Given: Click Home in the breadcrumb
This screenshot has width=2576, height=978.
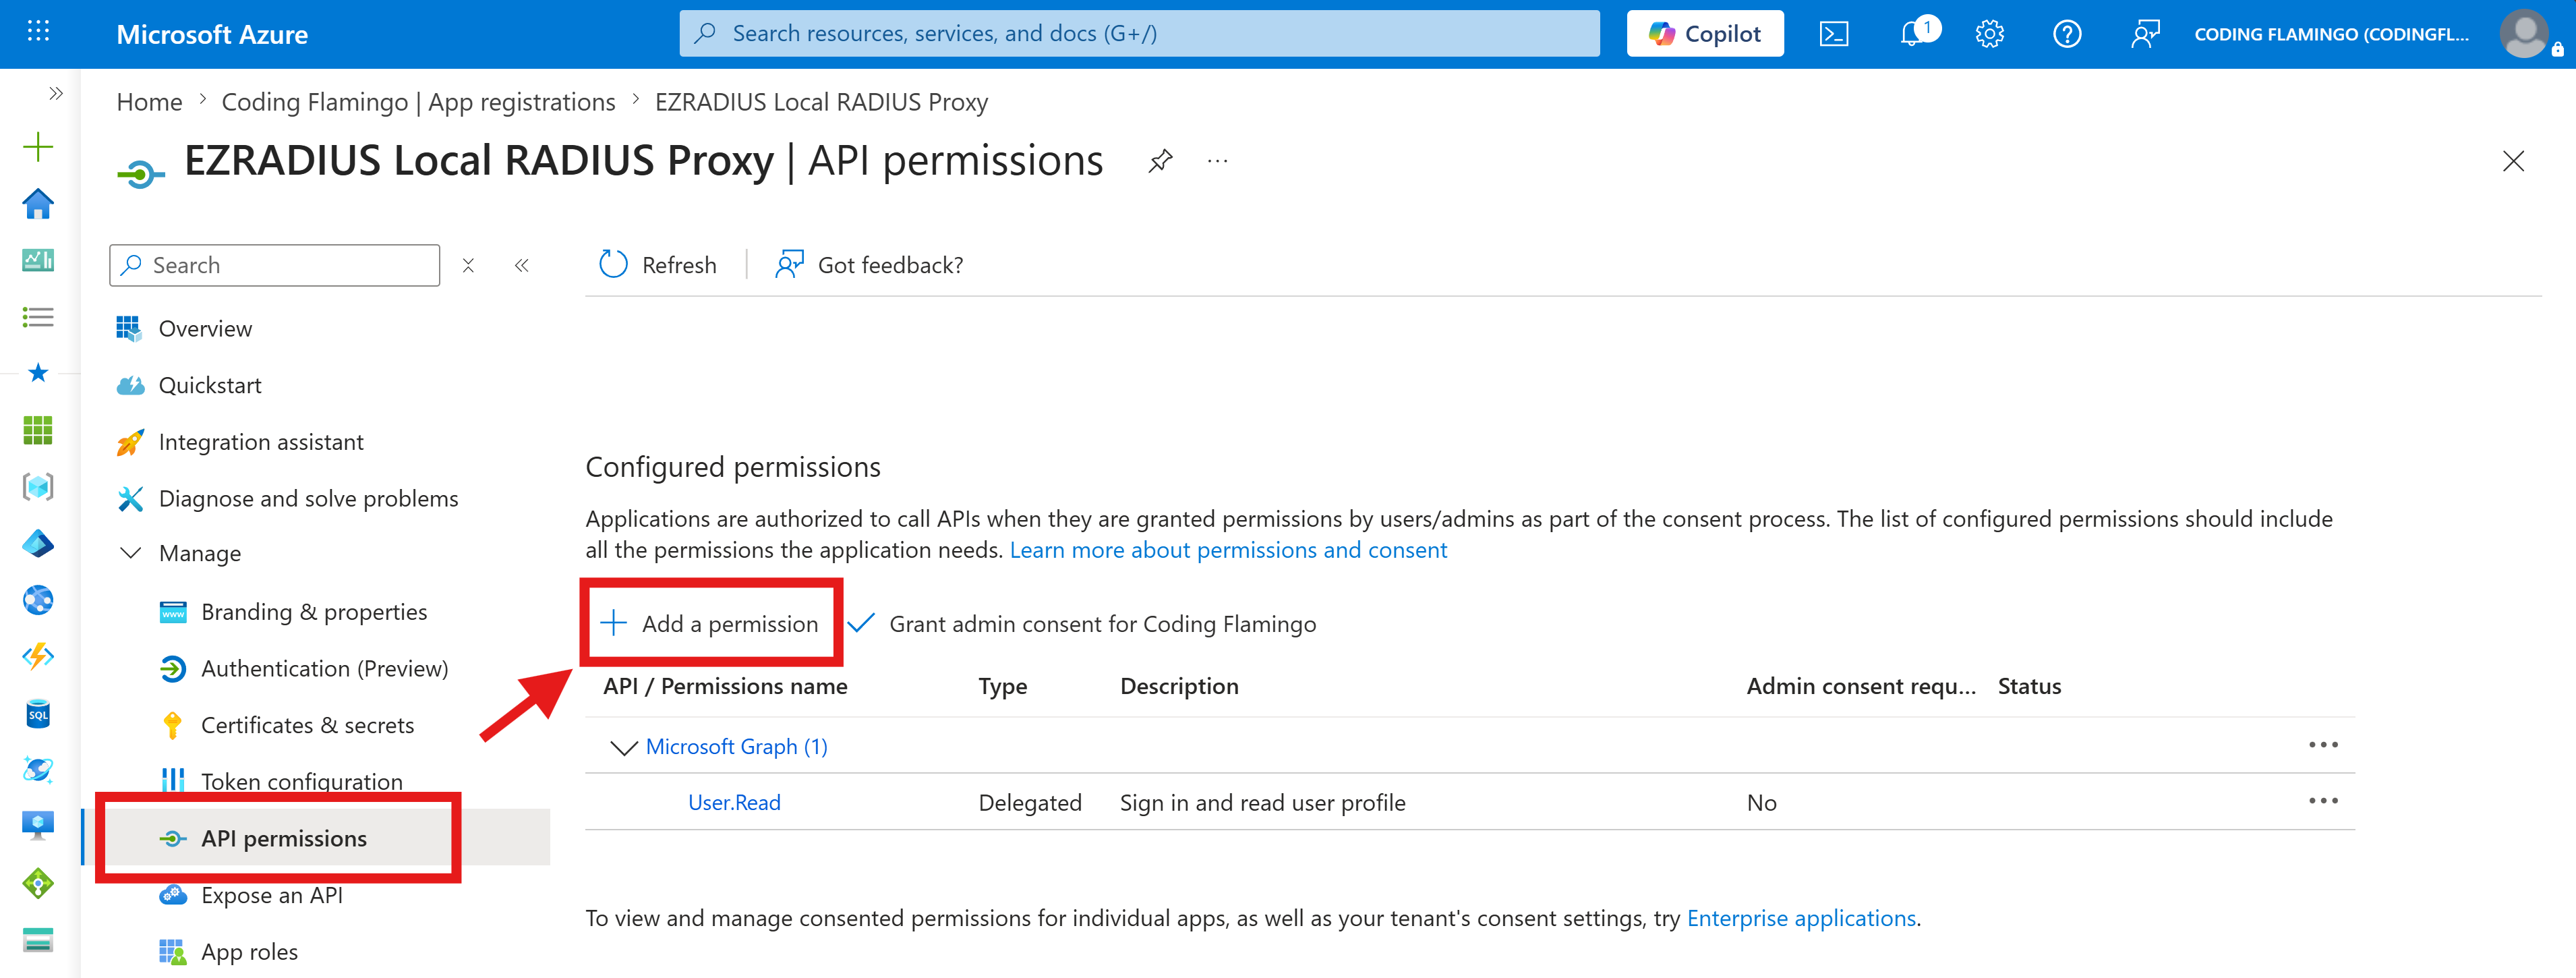Looking at the screenshot, I should point(149,102).
